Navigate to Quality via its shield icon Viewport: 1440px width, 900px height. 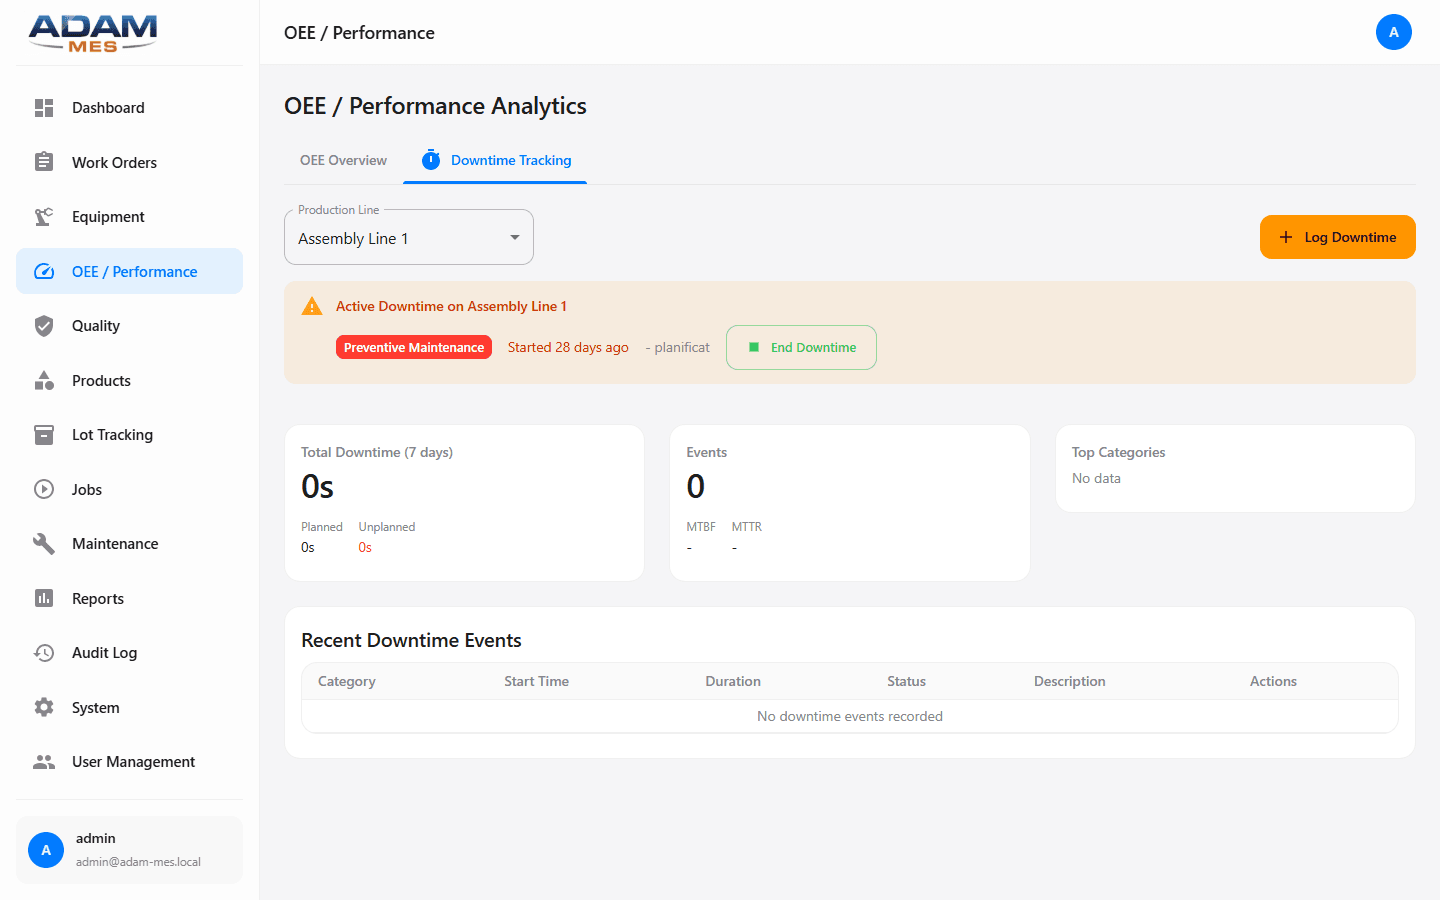(x=44, y=325)
